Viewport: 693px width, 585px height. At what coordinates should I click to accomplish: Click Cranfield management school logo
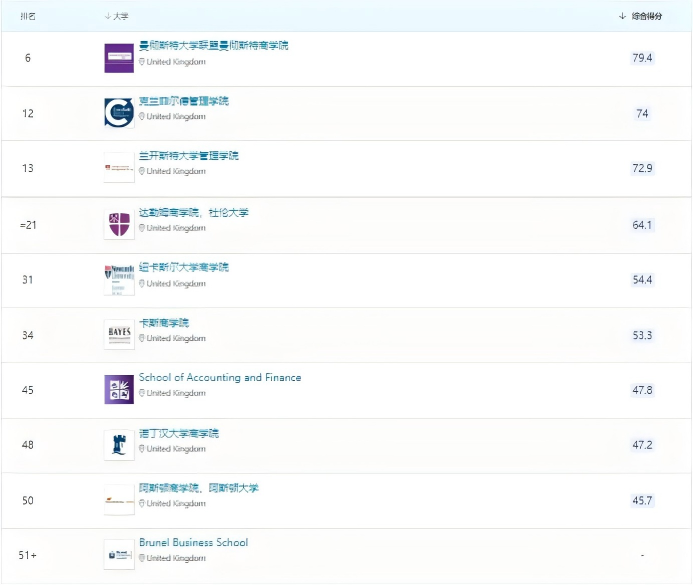pos(119,113)
